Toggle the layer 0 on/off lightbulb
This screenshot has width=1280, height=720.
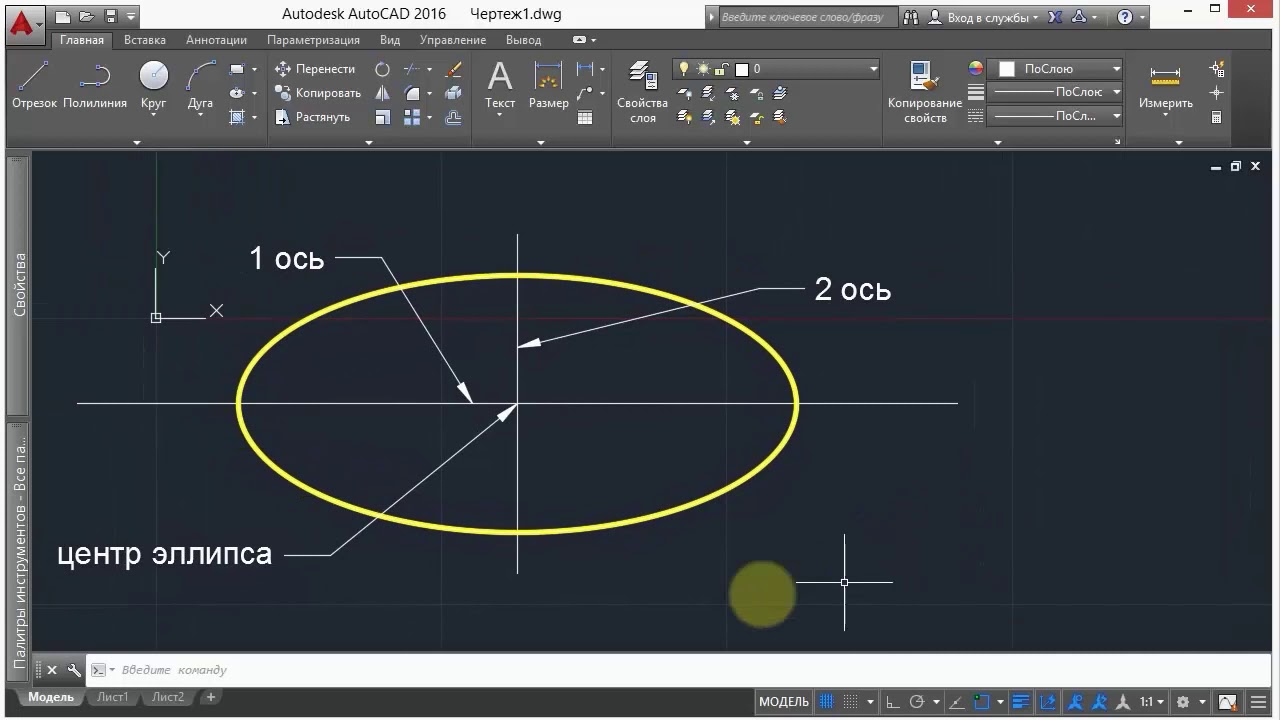(684, 69)
